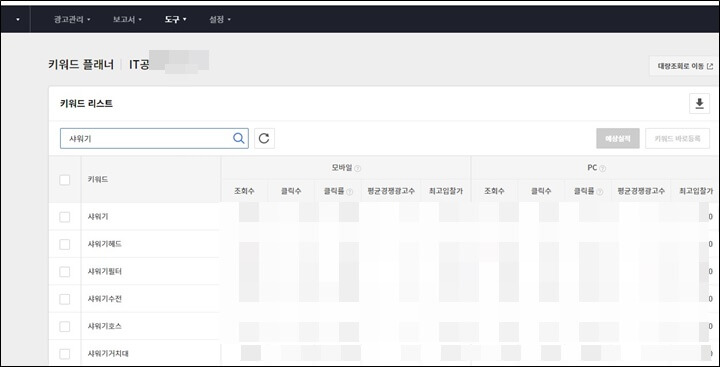The height and width of the screenshot is (367, 720).
Task: Open help icon beside mobile 클릭률
Action: click(349, 192)
